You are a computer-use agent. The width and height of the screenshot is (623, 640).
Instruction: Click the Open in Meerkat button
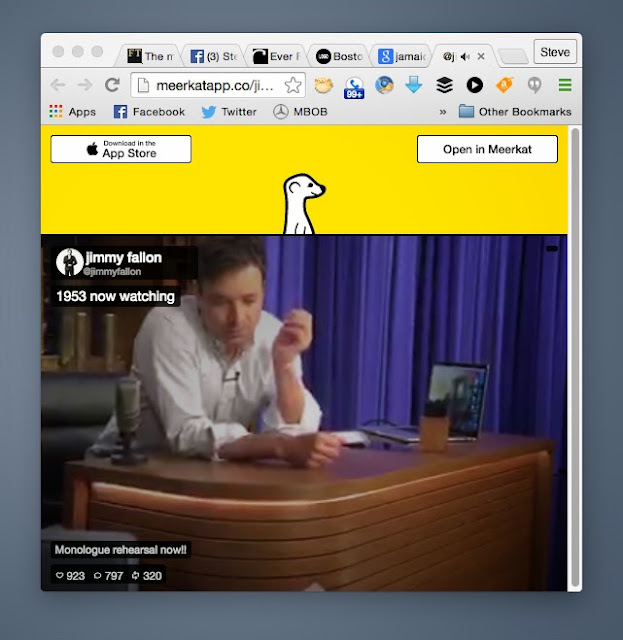click(x=487, y=149)
